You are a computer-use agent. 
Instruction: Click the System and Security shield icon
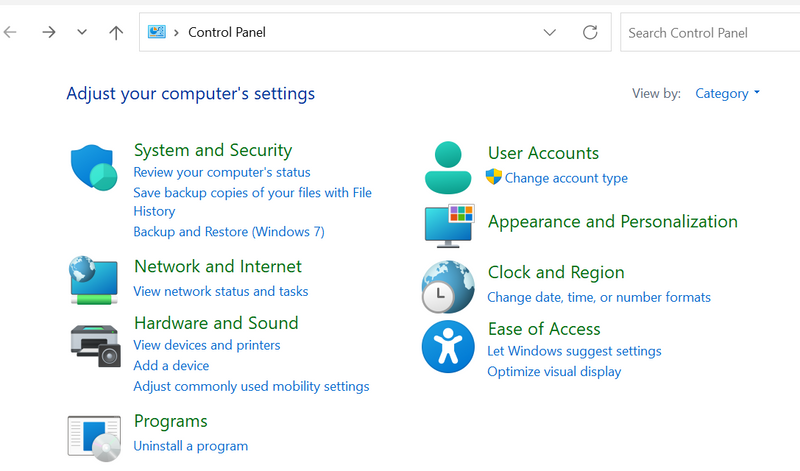pyautogui.click(x=94, y=166)
